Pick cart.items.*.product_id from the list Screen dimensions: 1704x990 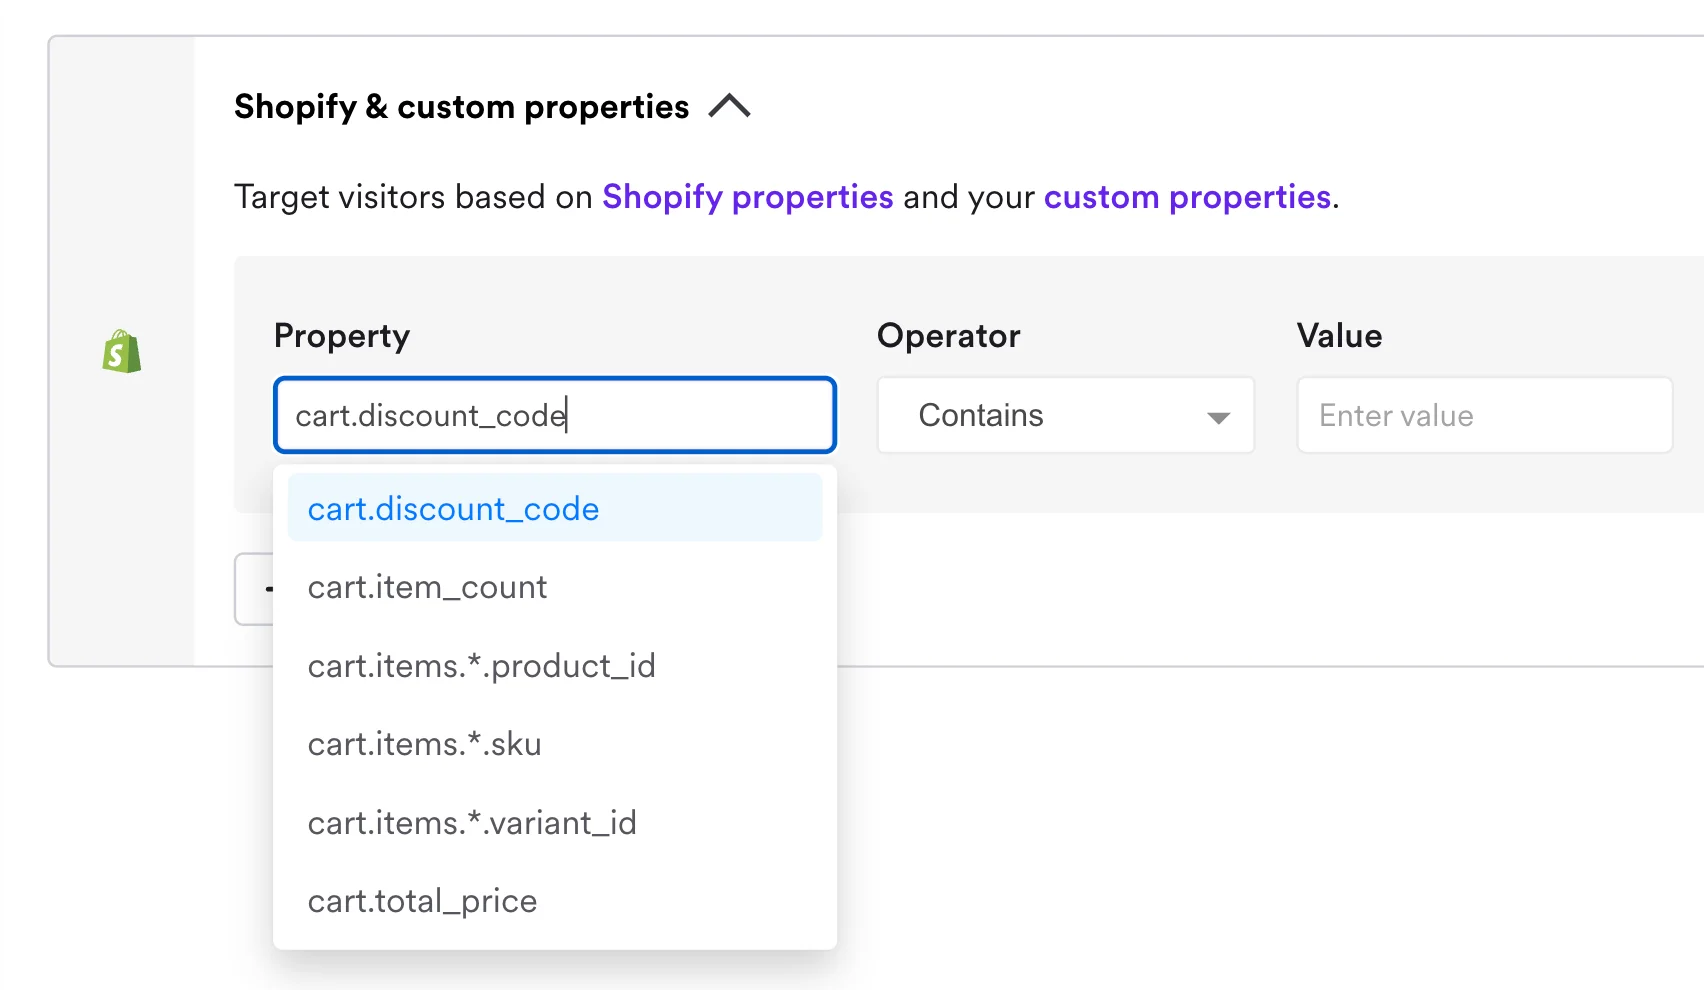click(x=481, y=666)
